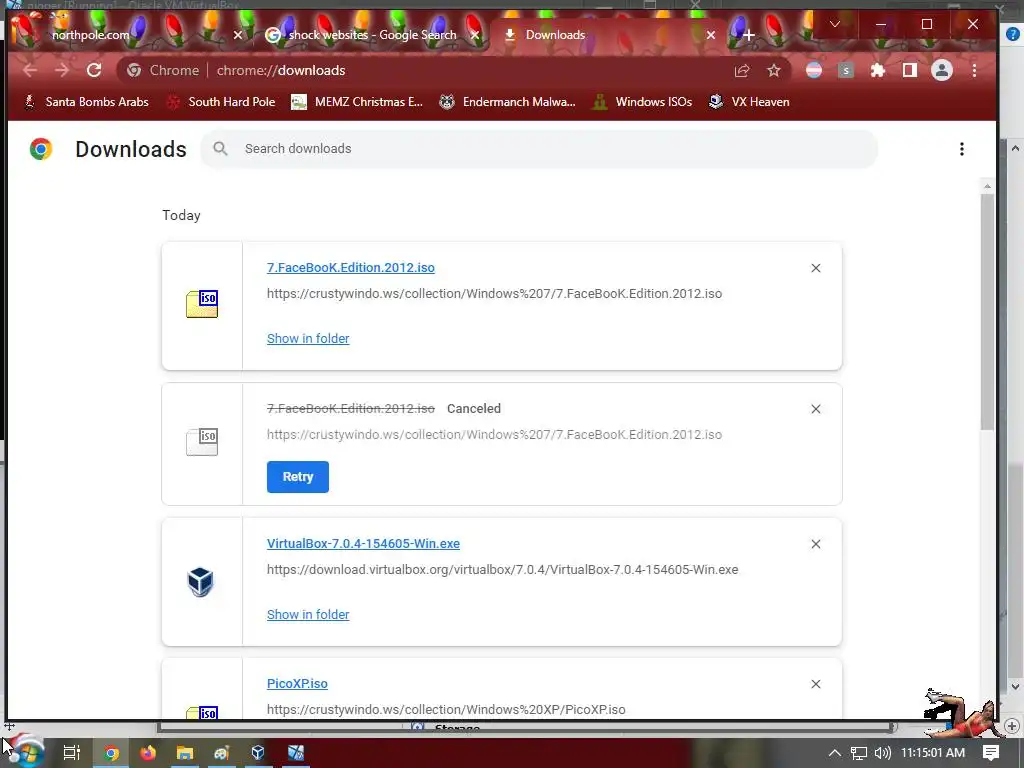The height and width of the screenshot is (768, 1024).
Task: Reload the Chrome downloads page
Action: click(x=94, y=71)
